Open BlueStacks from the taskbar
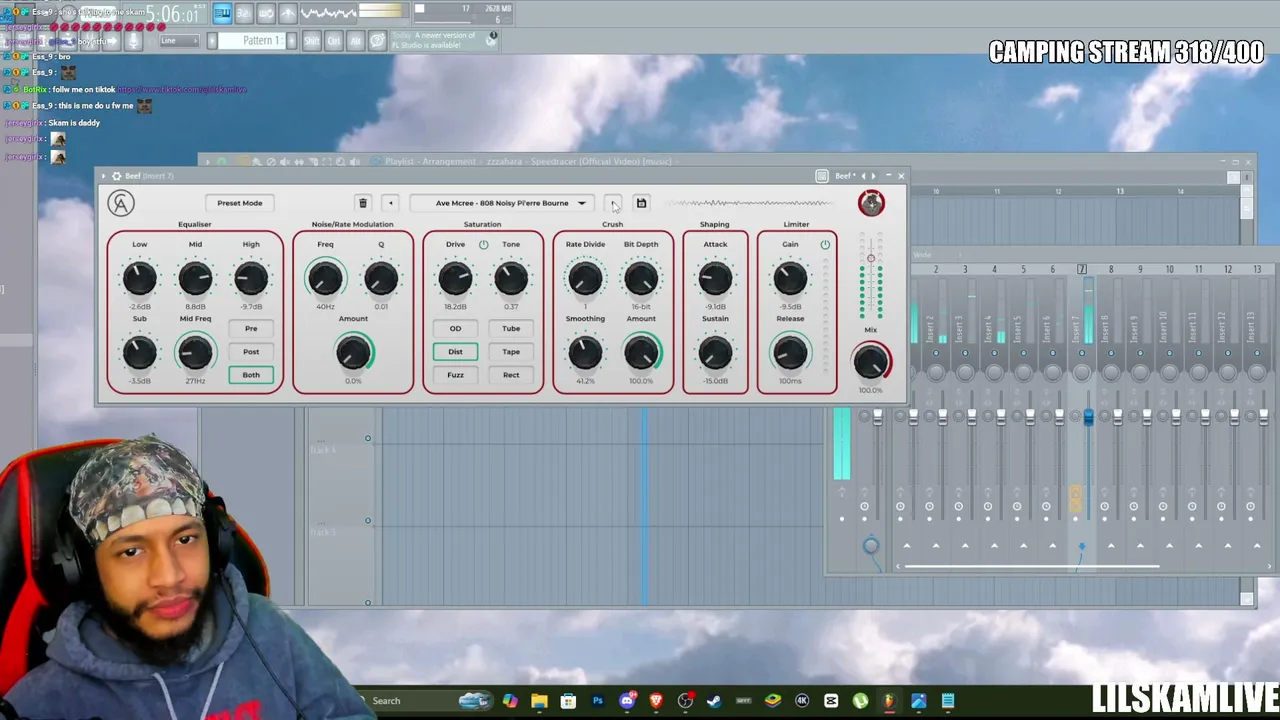This screenshot has width=1280, height=720. point(773,701)
